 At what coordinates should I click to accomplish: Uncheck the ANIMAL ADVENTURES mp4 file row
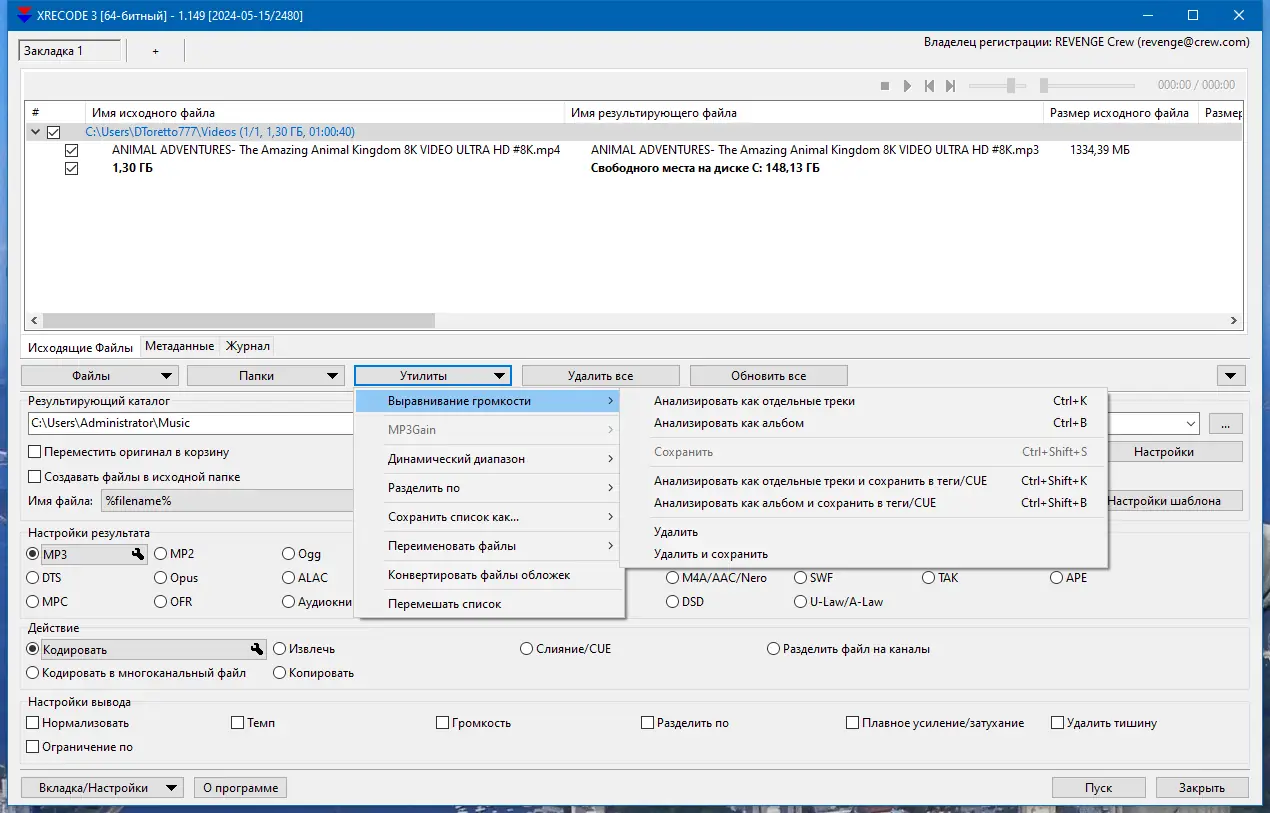pos(71,150)
